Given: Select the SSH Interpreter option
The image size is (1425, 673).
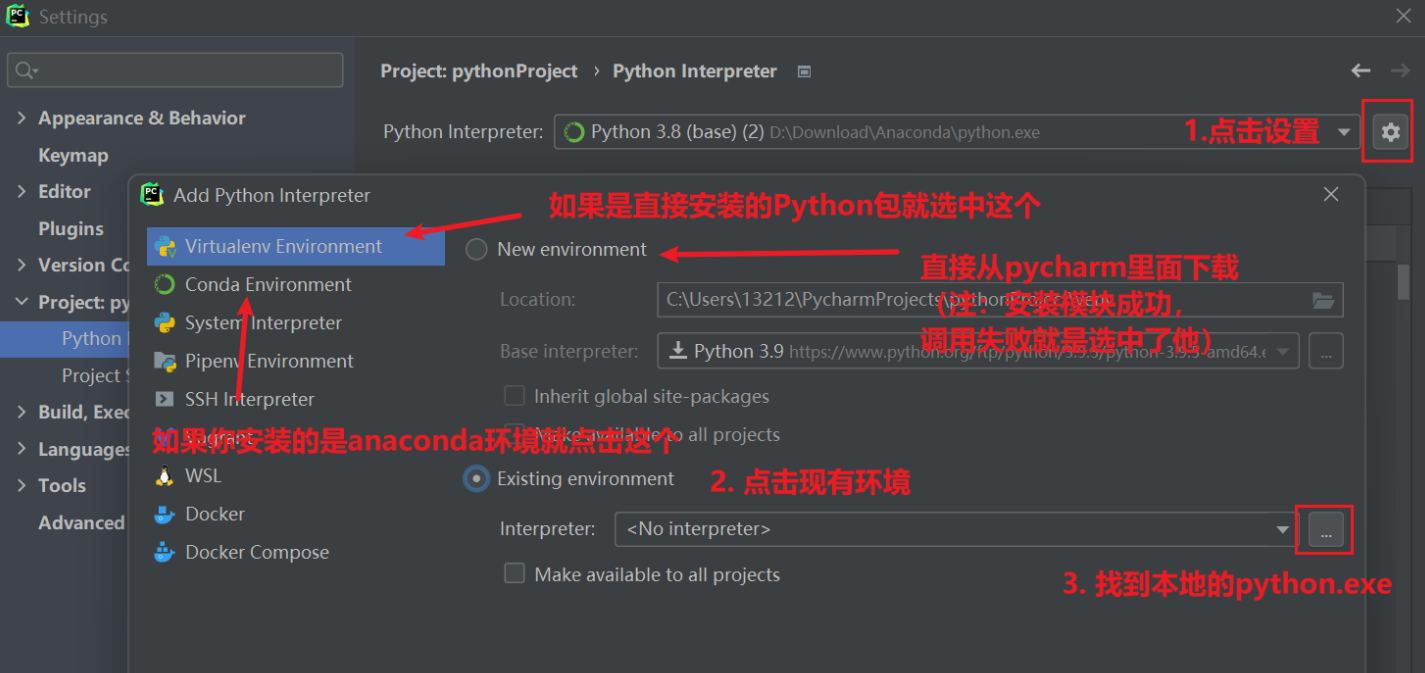Looking at the screenshot, I should point(248,399).
